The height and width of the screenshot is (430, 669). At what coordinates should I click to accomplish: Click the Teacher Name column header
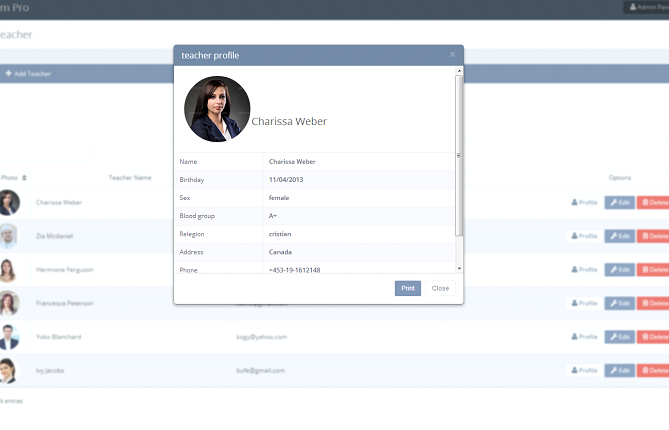coord(130,178)
